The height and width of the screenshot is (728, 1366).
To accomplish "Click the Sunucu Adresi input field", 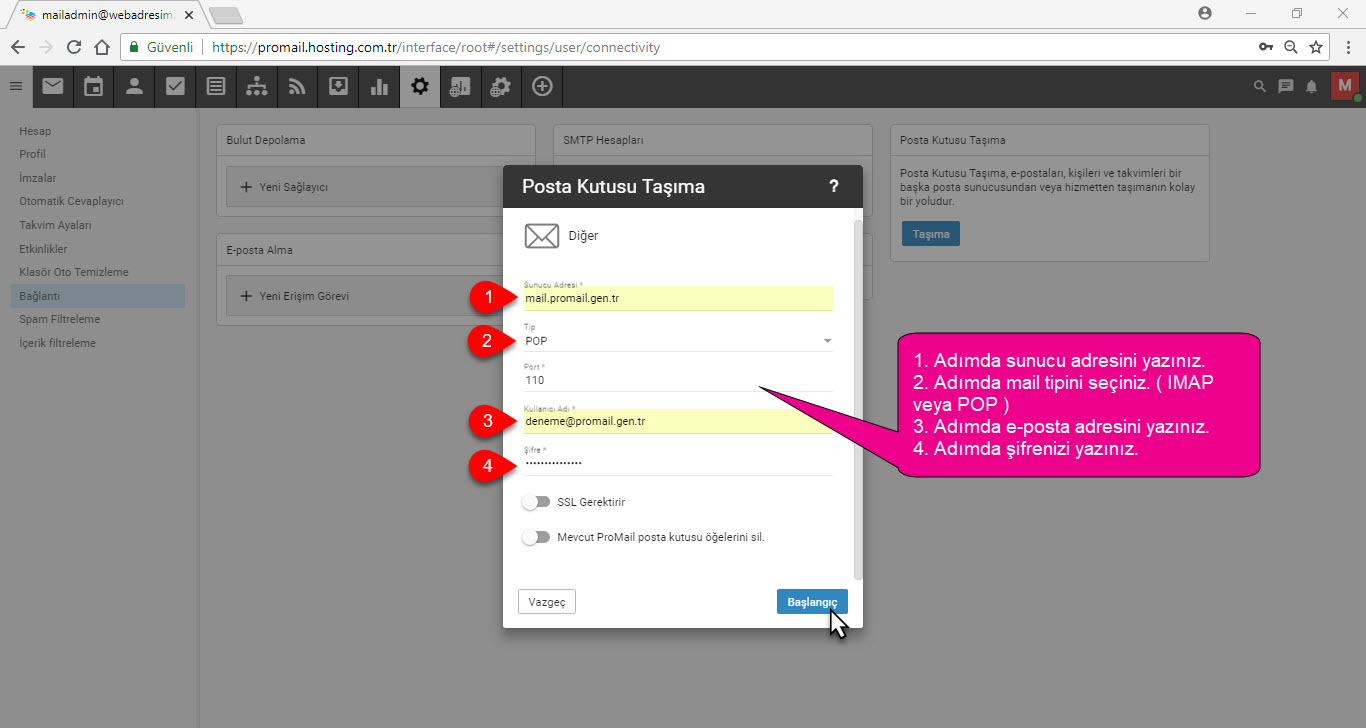I will [x=678, y=298].
